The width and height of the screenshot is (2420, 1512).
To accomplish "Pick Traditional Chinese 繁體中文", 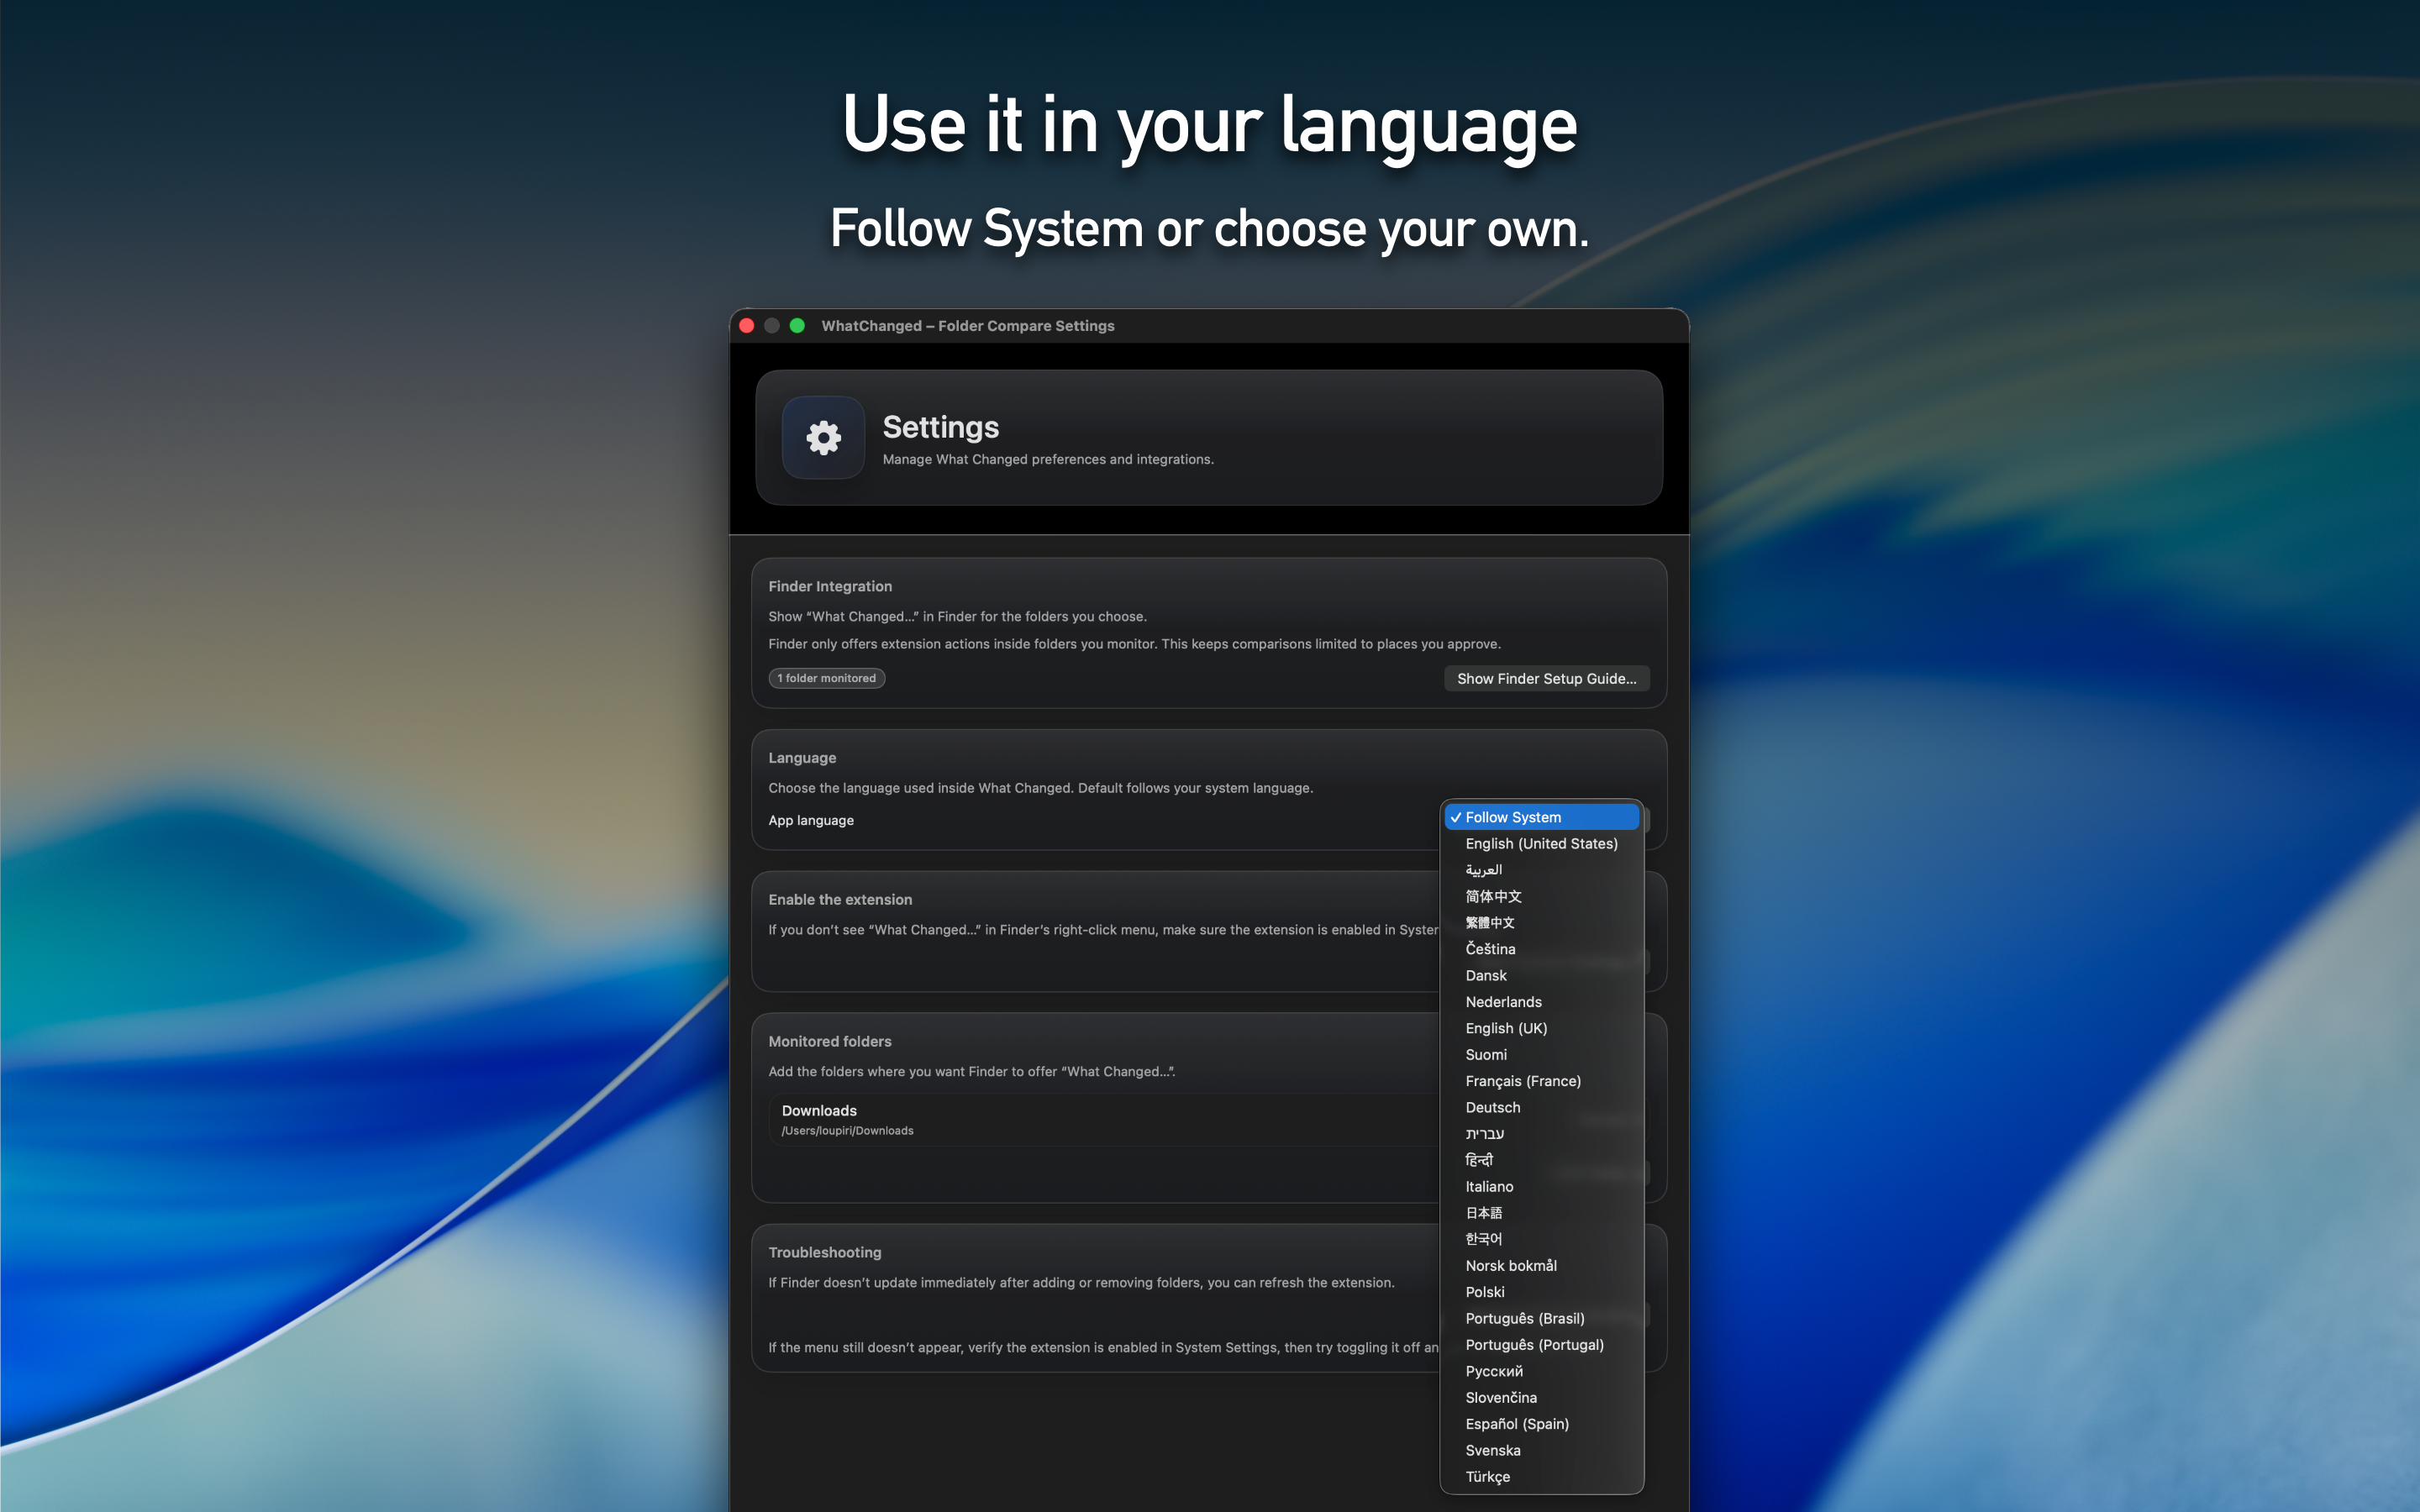I will pos(1541,923).
